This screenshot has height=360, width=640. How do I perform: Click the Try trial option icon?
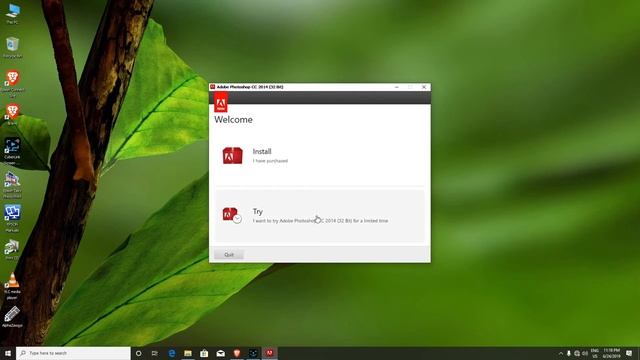point(232,215)
